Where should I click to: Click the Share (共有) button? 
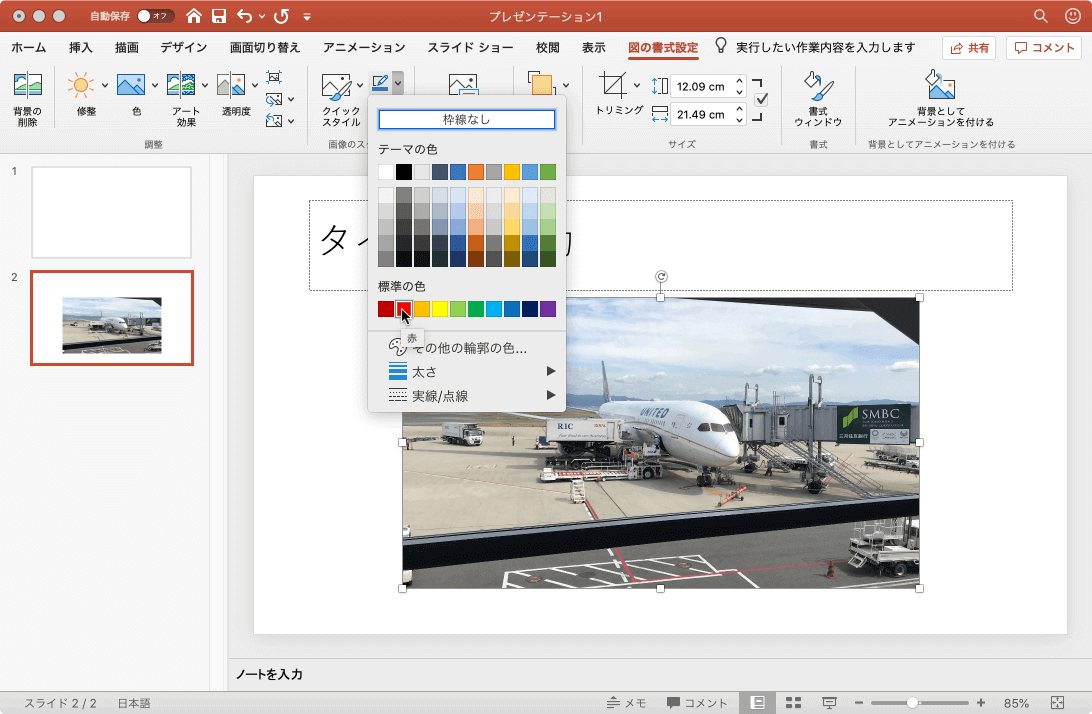coord(969,48)
